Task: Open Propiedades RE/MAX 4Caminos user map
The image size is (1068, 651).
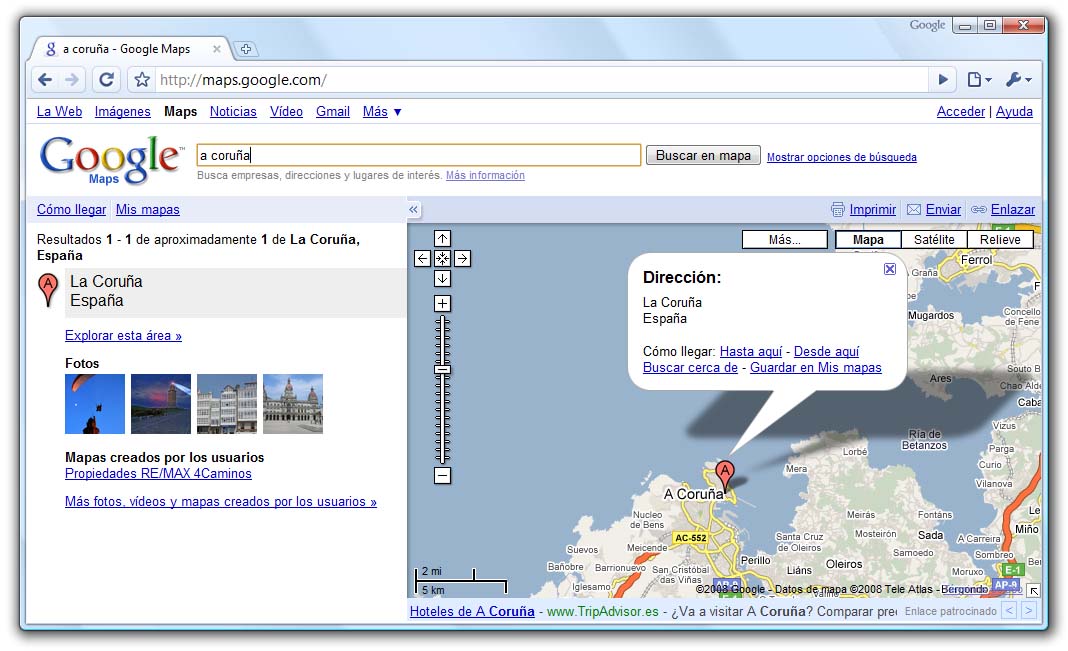Action: [x=158, y=474]
